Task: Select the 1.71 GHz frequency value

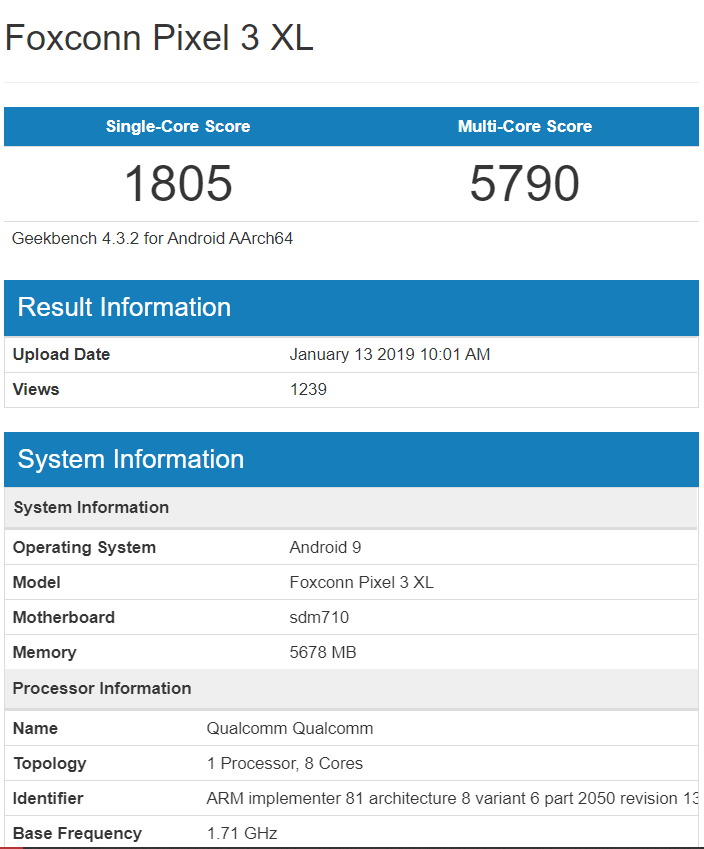Action: (242, 833)
